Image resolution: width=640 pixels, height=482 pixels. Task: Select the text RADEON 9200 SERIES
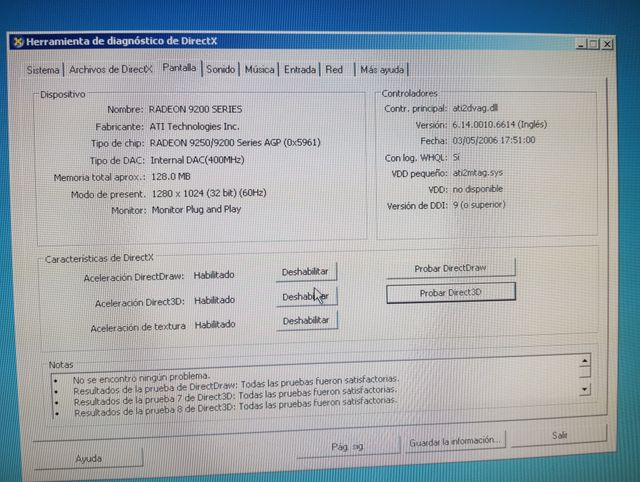[x=195, y=109]
